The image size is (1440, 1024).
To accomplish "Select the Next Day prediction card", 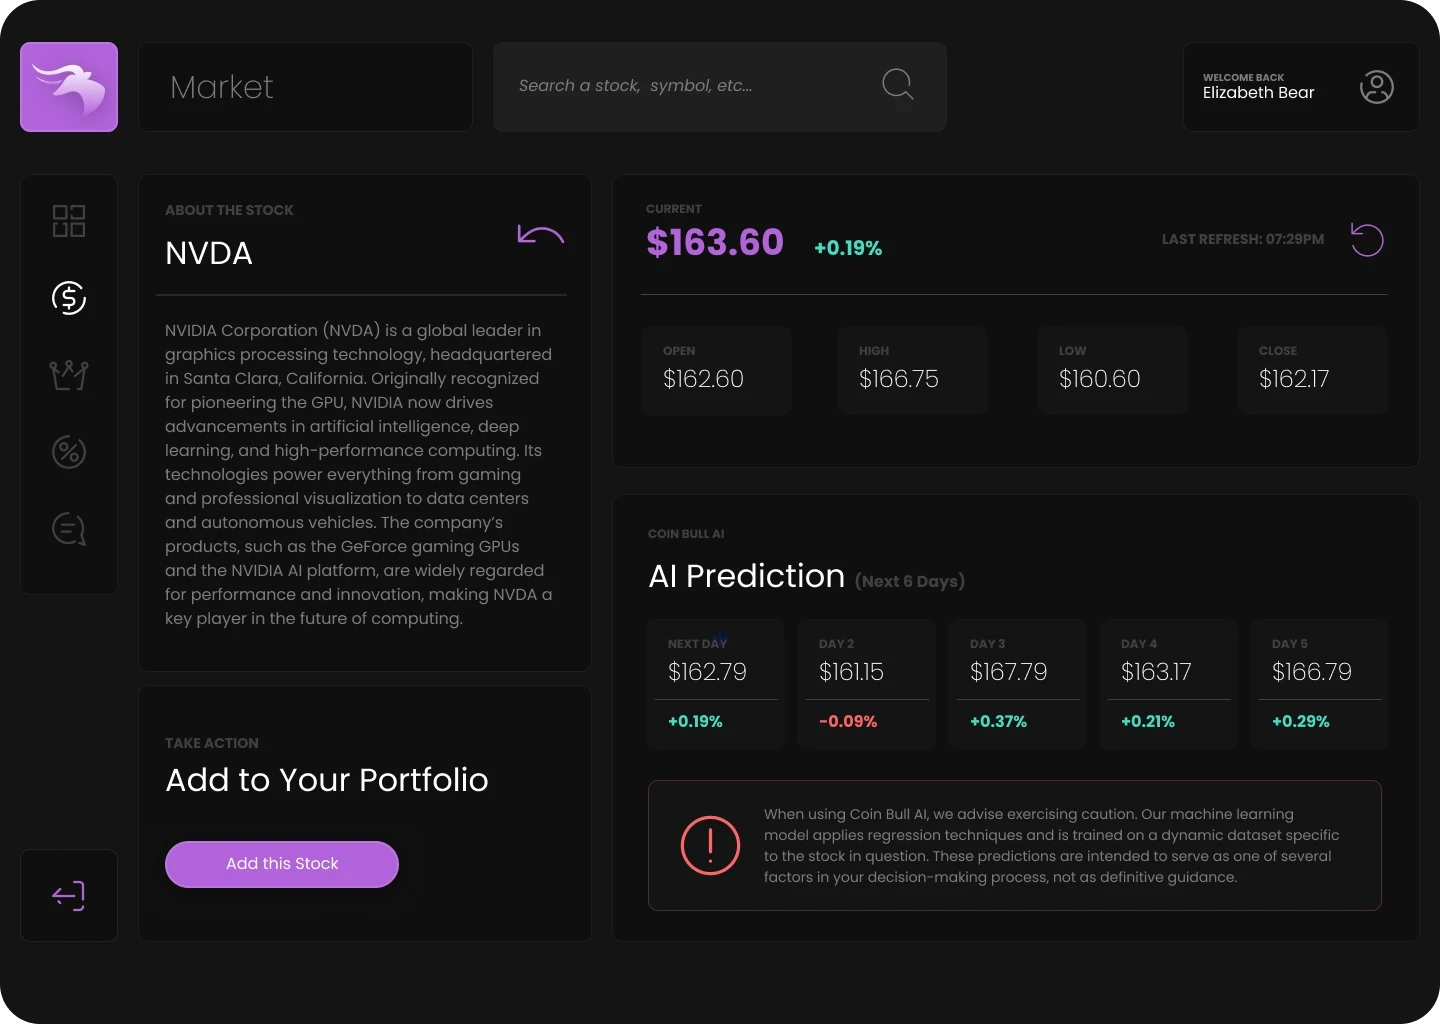I will click(x=716, y=684).
